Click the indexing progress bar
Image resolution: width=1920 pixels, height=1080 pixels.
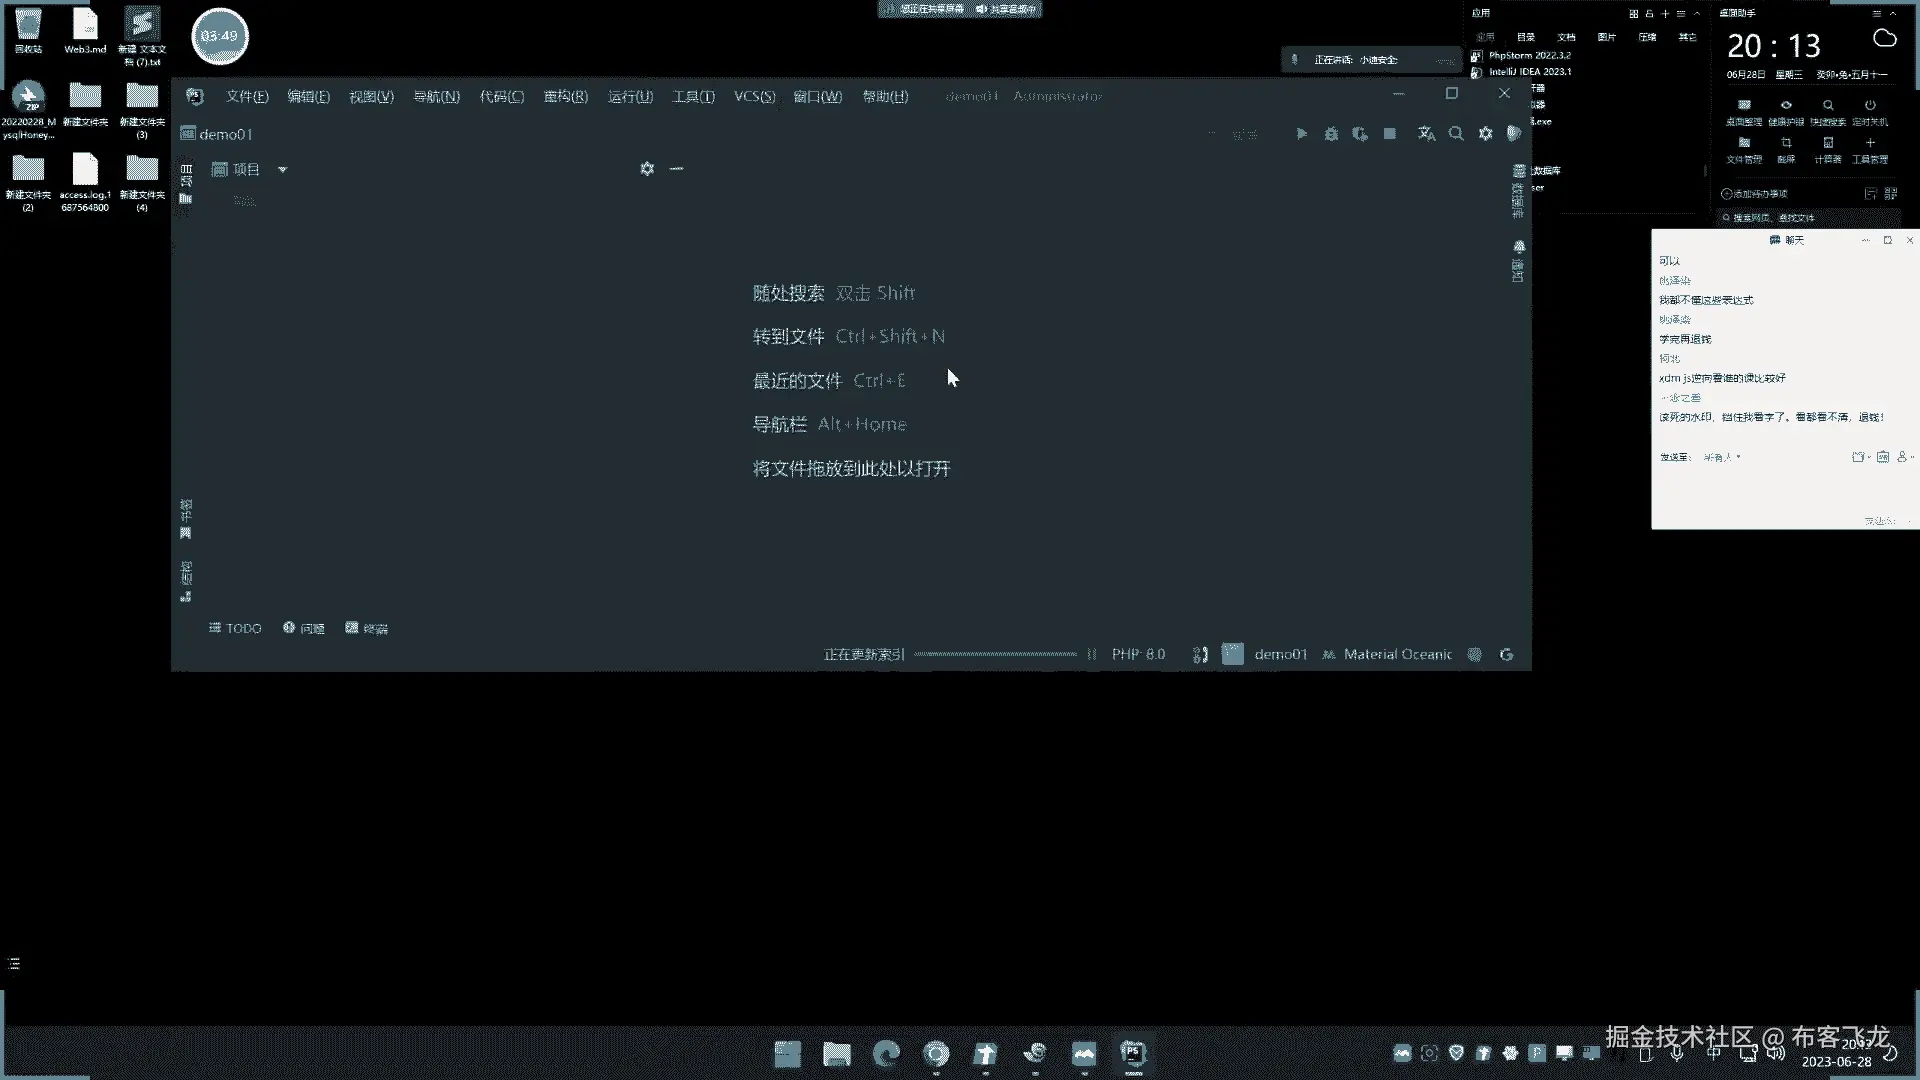(x=995, y=654)
